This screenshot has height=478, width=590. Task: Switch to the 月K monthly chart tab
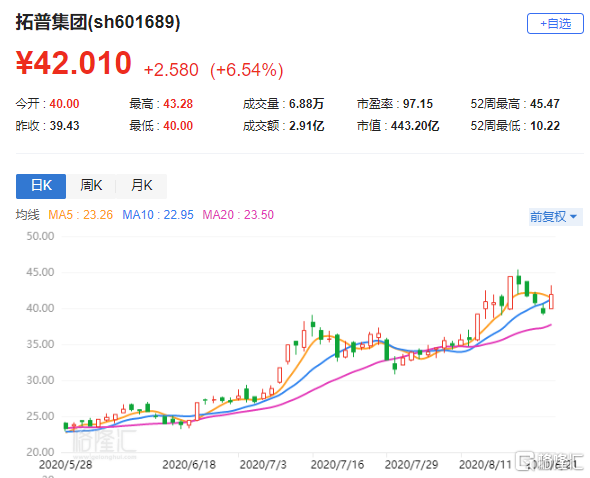(x=141, y=186)
